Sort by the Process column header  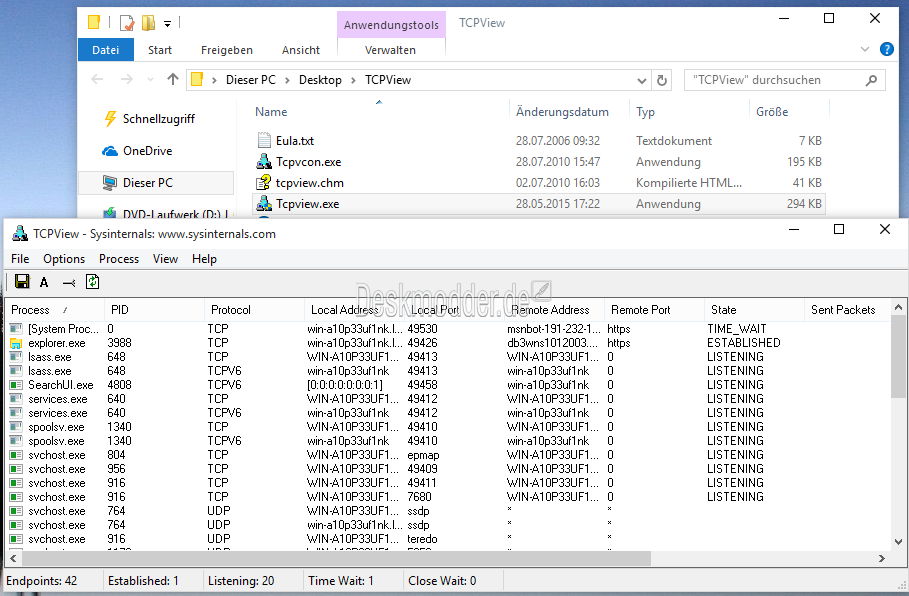[54, 310]
